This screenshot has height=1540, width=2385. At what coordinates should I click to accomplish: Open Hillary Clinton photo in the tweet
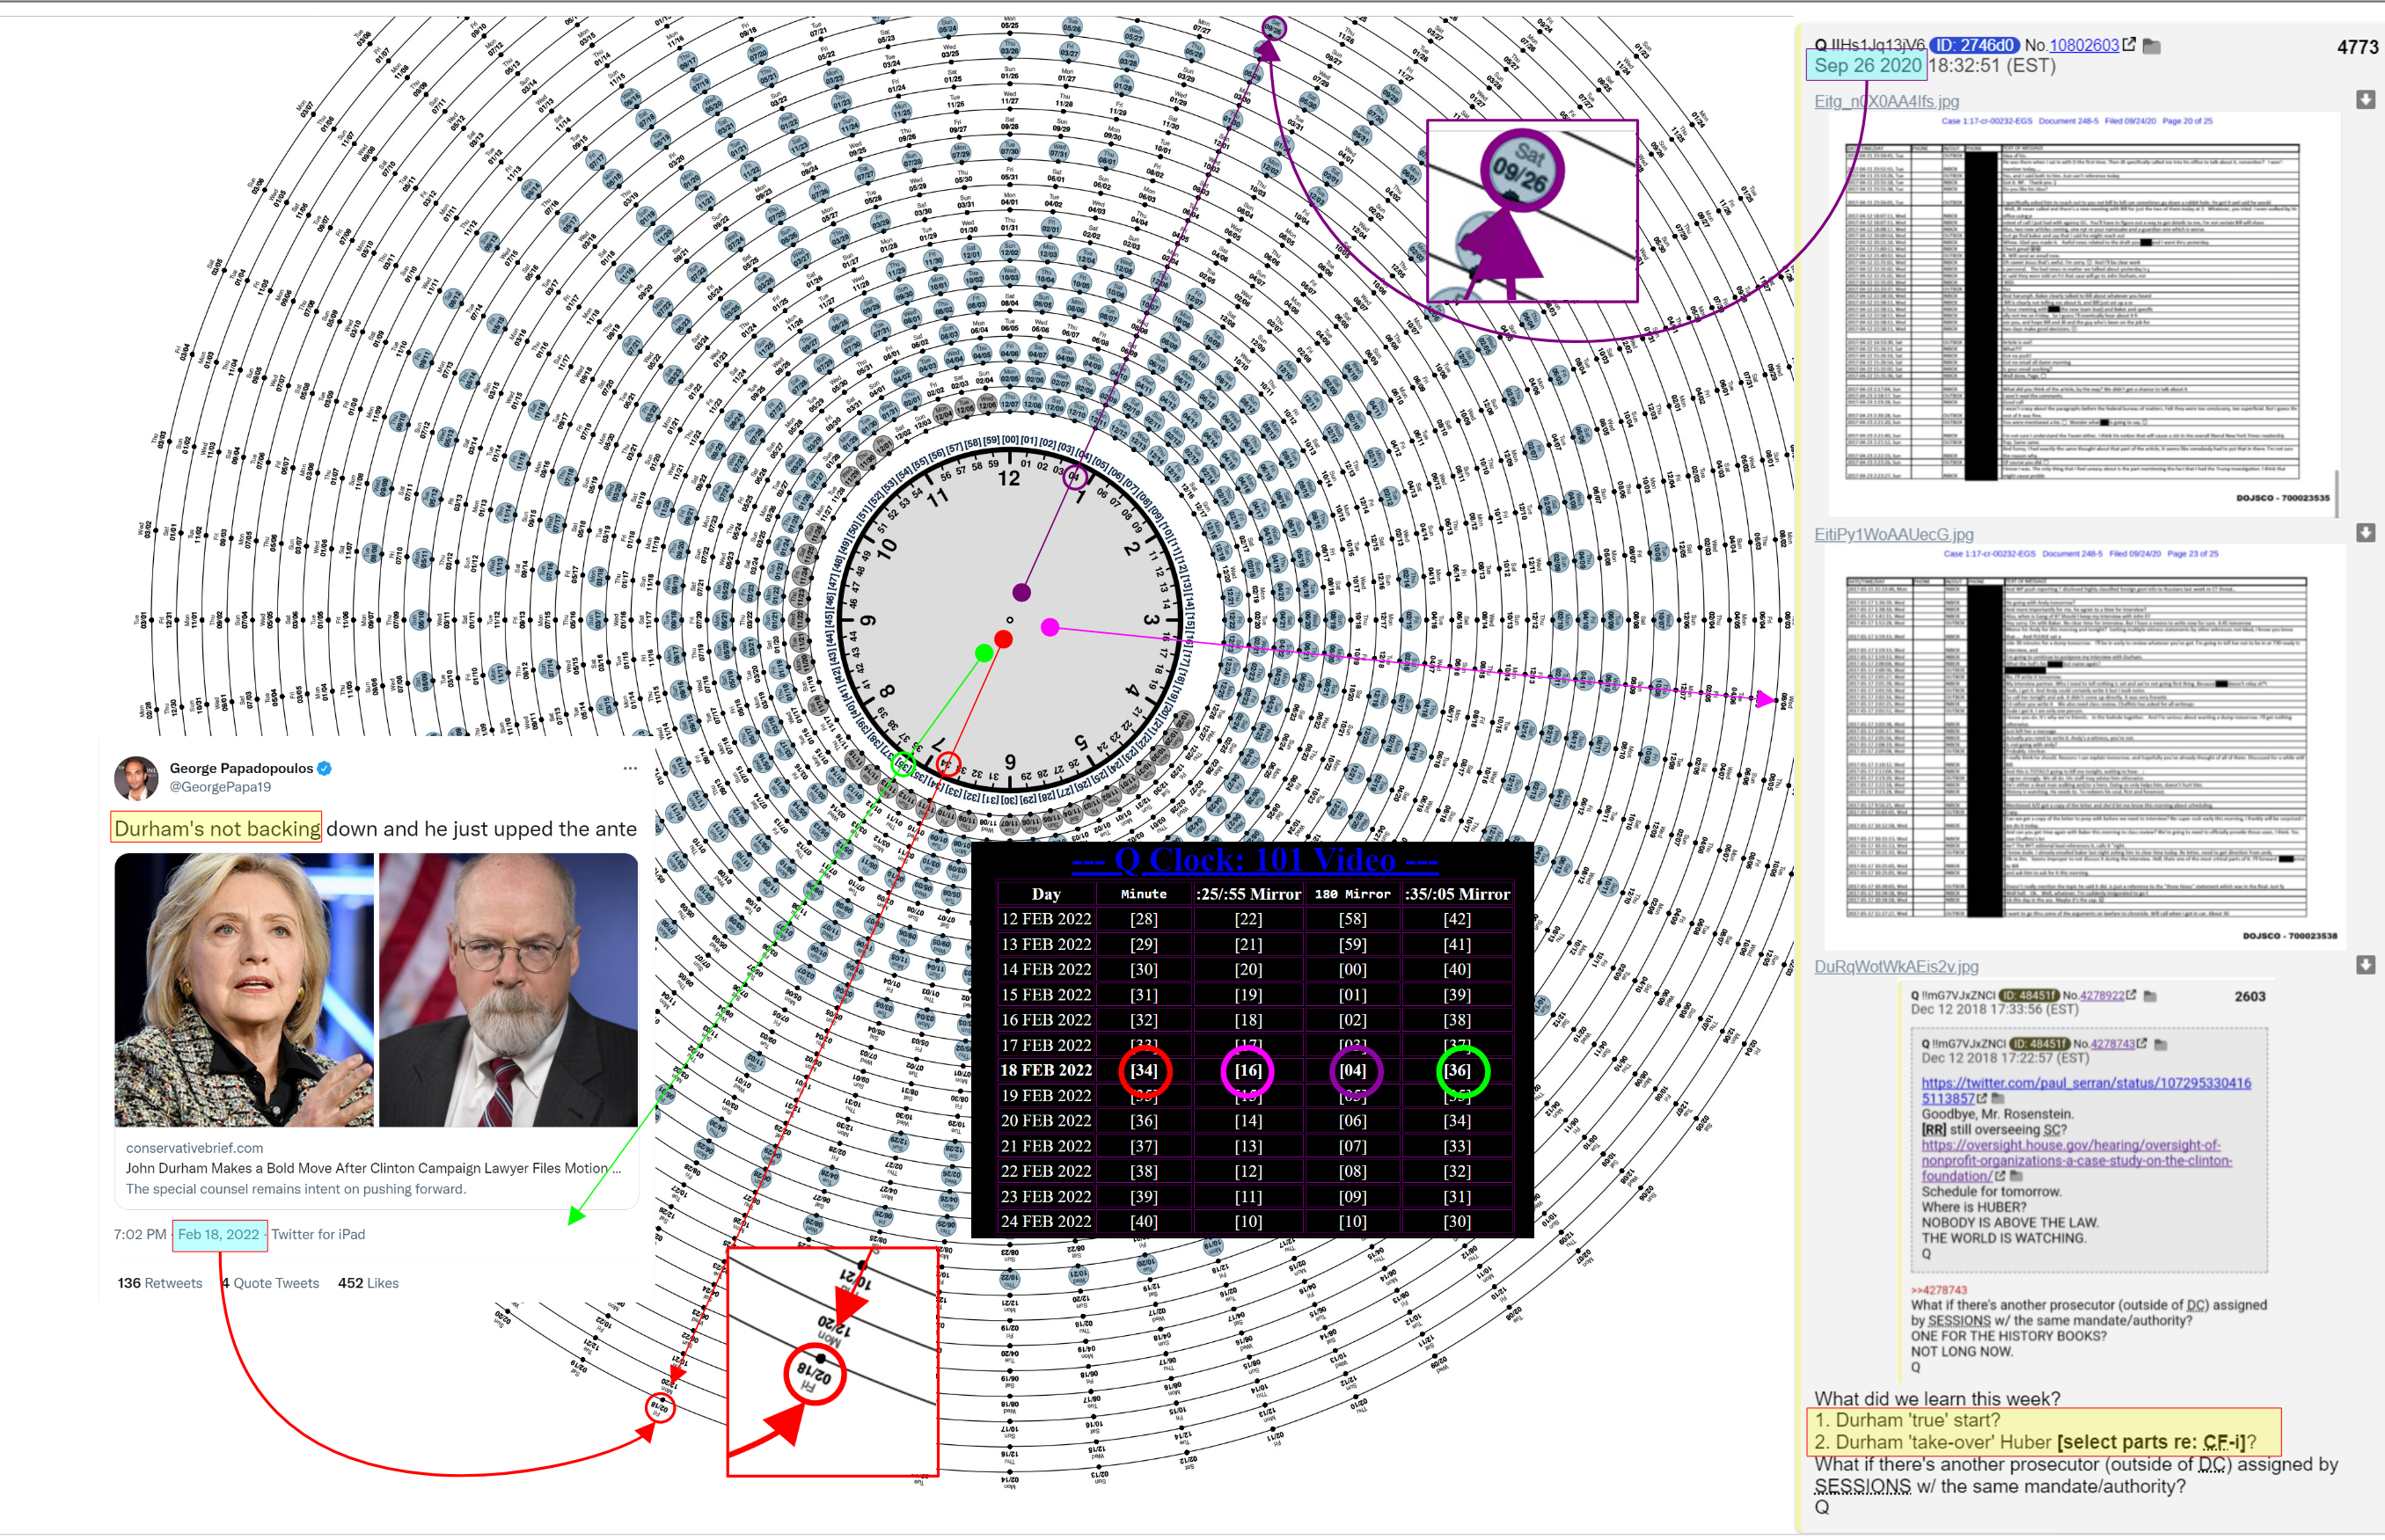pos(244,989)
